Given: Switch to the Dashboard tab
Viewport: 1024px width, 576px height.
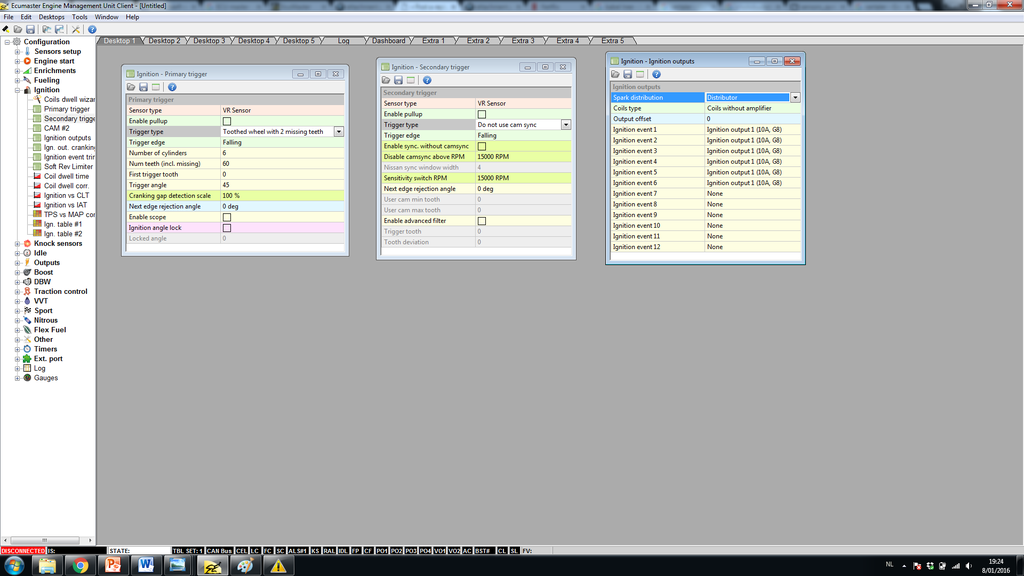Looking at the screenshot, I should pyautogui.click(x=388, y=41).
